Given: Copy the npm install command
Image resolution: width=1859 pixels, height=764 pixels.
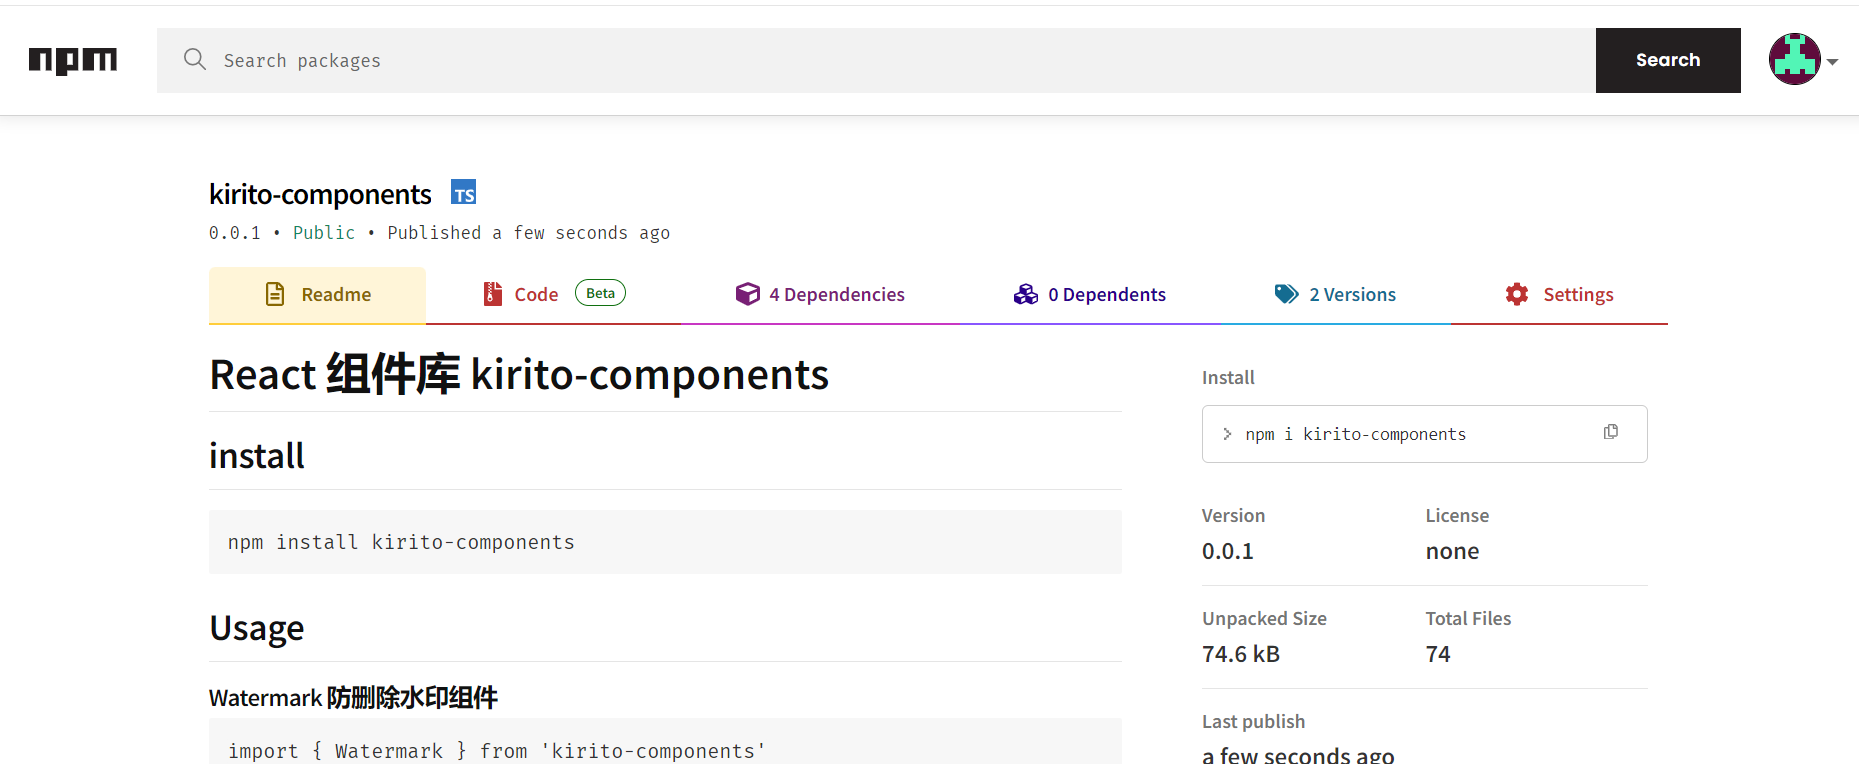Looking at the screenshot, I should (1610, 432).
